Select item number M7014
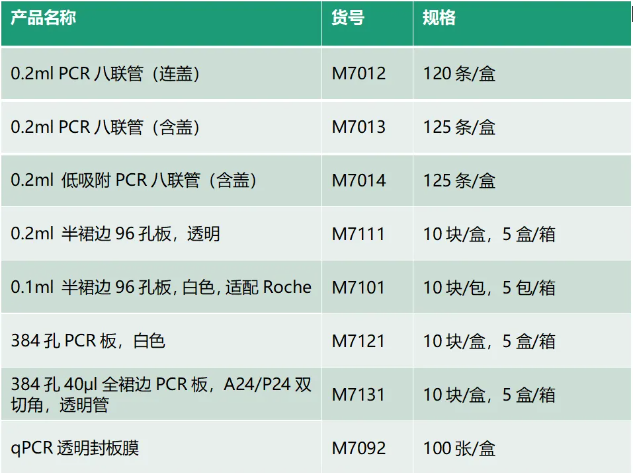 (359, 180)
